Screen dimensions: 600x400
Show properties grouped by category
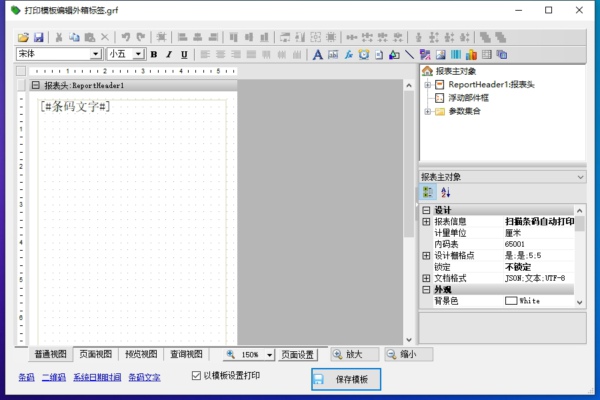click(428, 192)
